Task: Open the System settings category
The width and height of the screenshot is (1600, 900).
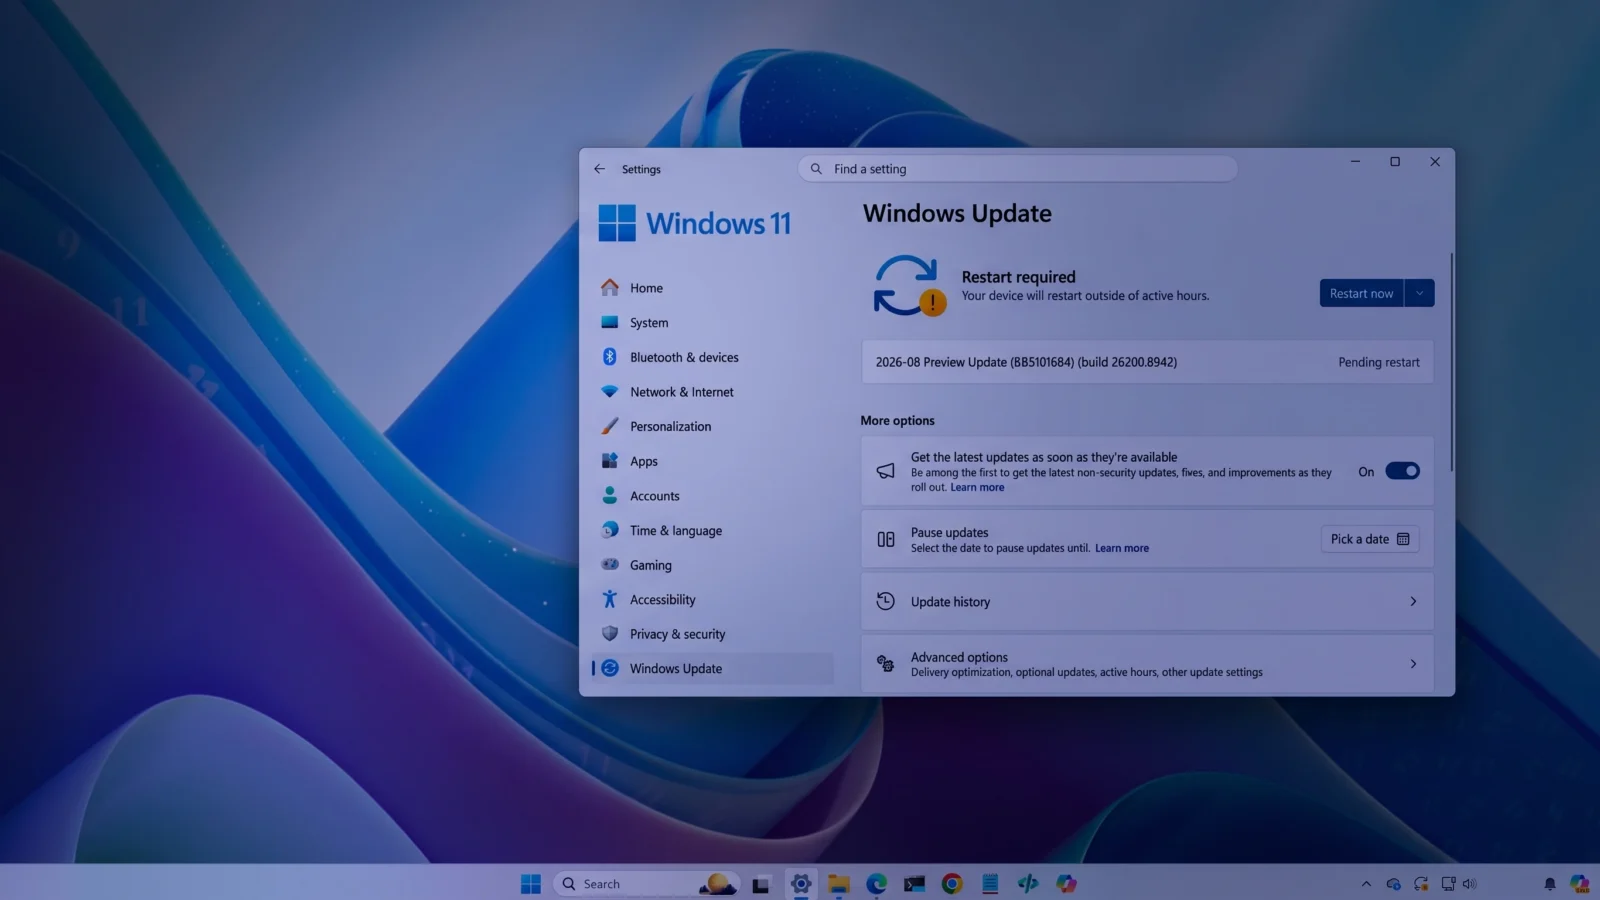Action: click(712, 323)
